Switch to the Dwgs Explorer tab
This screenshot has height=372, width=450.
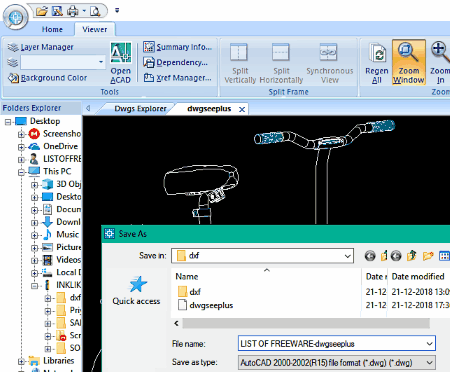pyautogui.click(x=140, y=109)
